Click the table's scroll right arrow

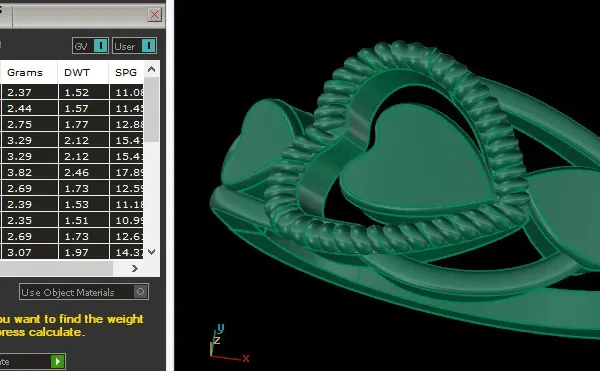(x=135, y=268)
